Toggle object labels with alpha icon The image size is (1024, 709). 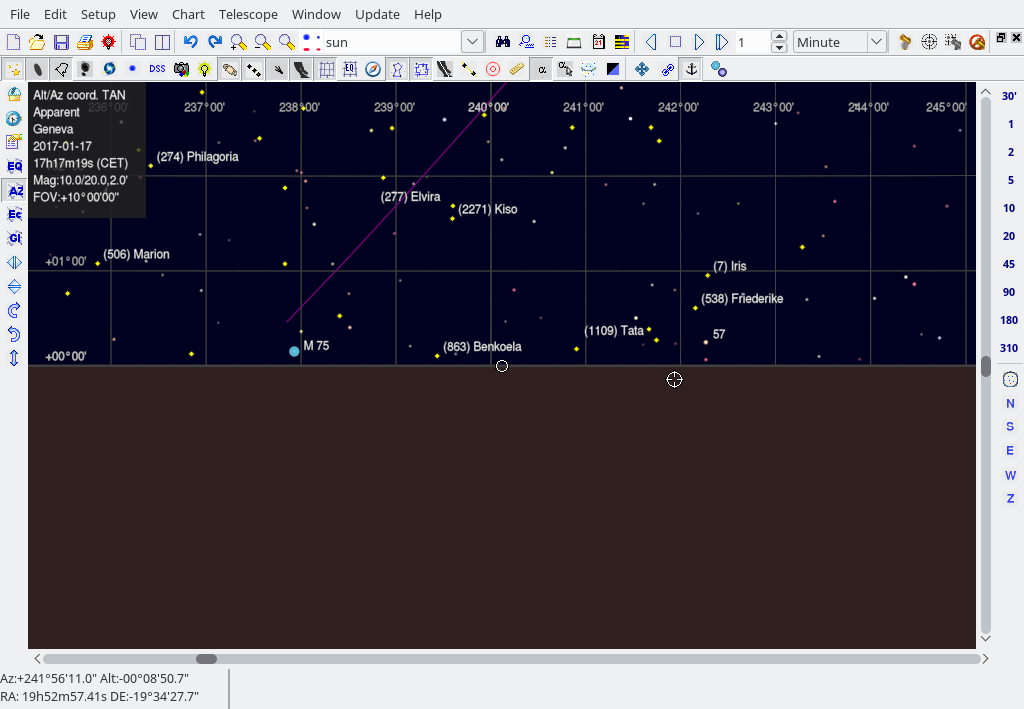coord(541,69)
